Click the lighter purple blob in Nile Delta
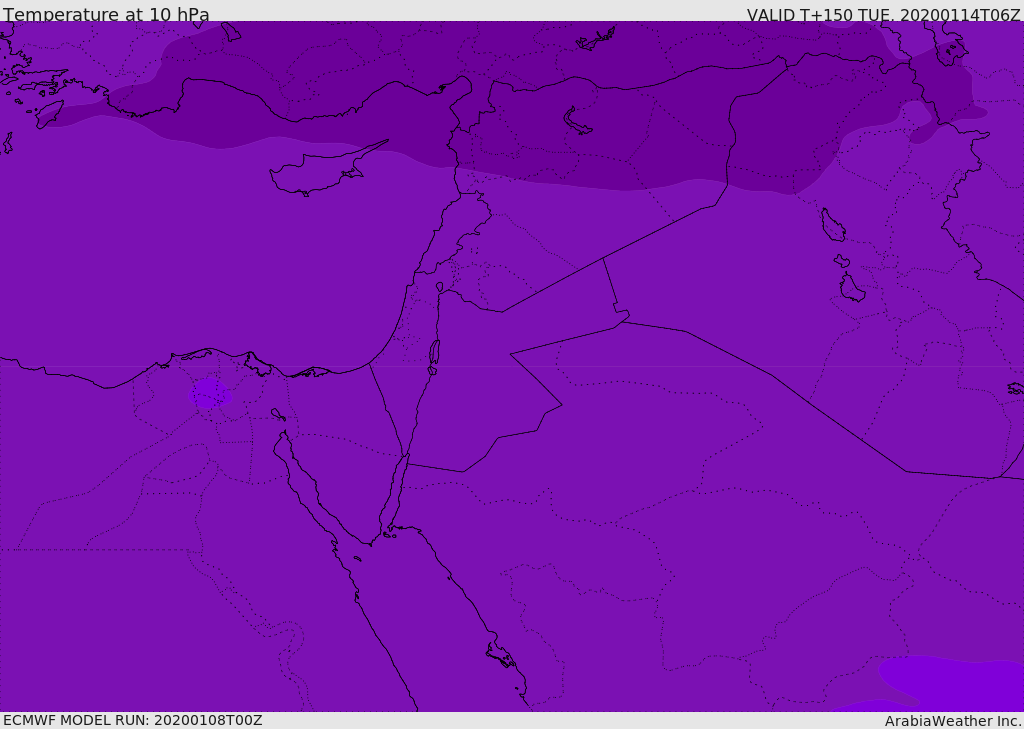Image resolution: width=1024 pixels, height=729 pixels. pos(210,393)
